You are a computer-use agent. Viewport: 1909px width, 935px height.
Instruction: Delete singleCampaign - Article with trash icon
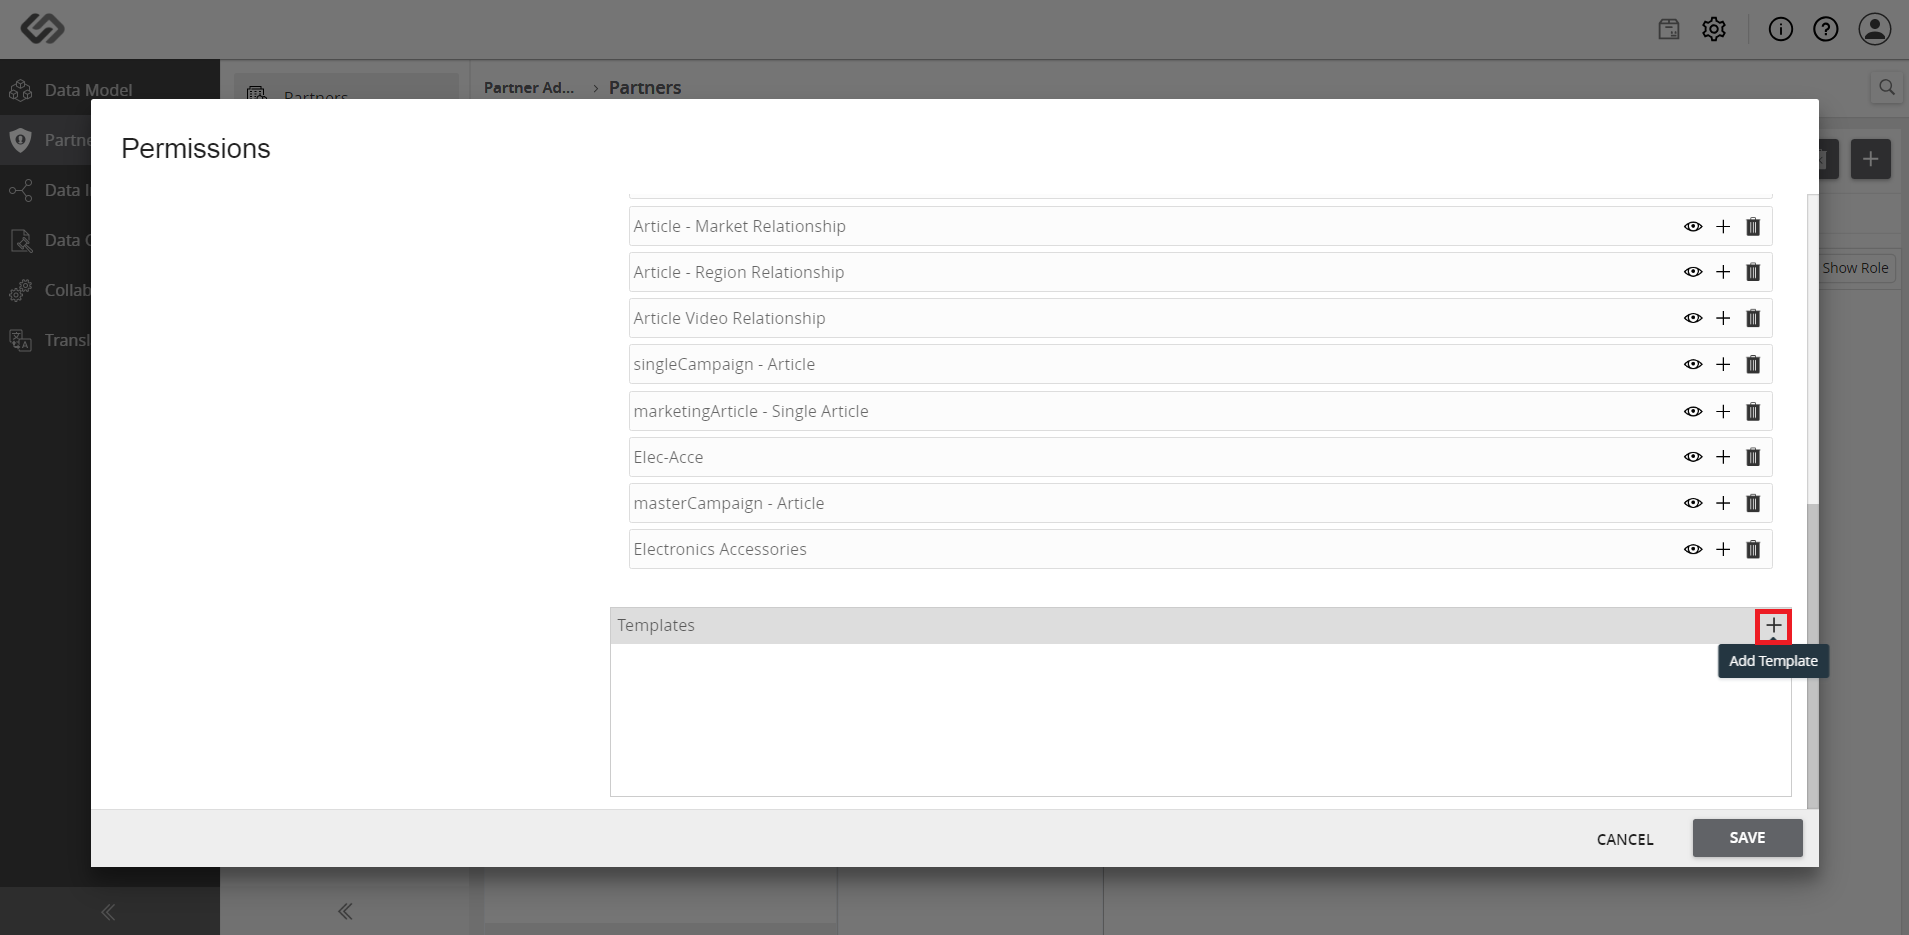[x=1753, y=365]
